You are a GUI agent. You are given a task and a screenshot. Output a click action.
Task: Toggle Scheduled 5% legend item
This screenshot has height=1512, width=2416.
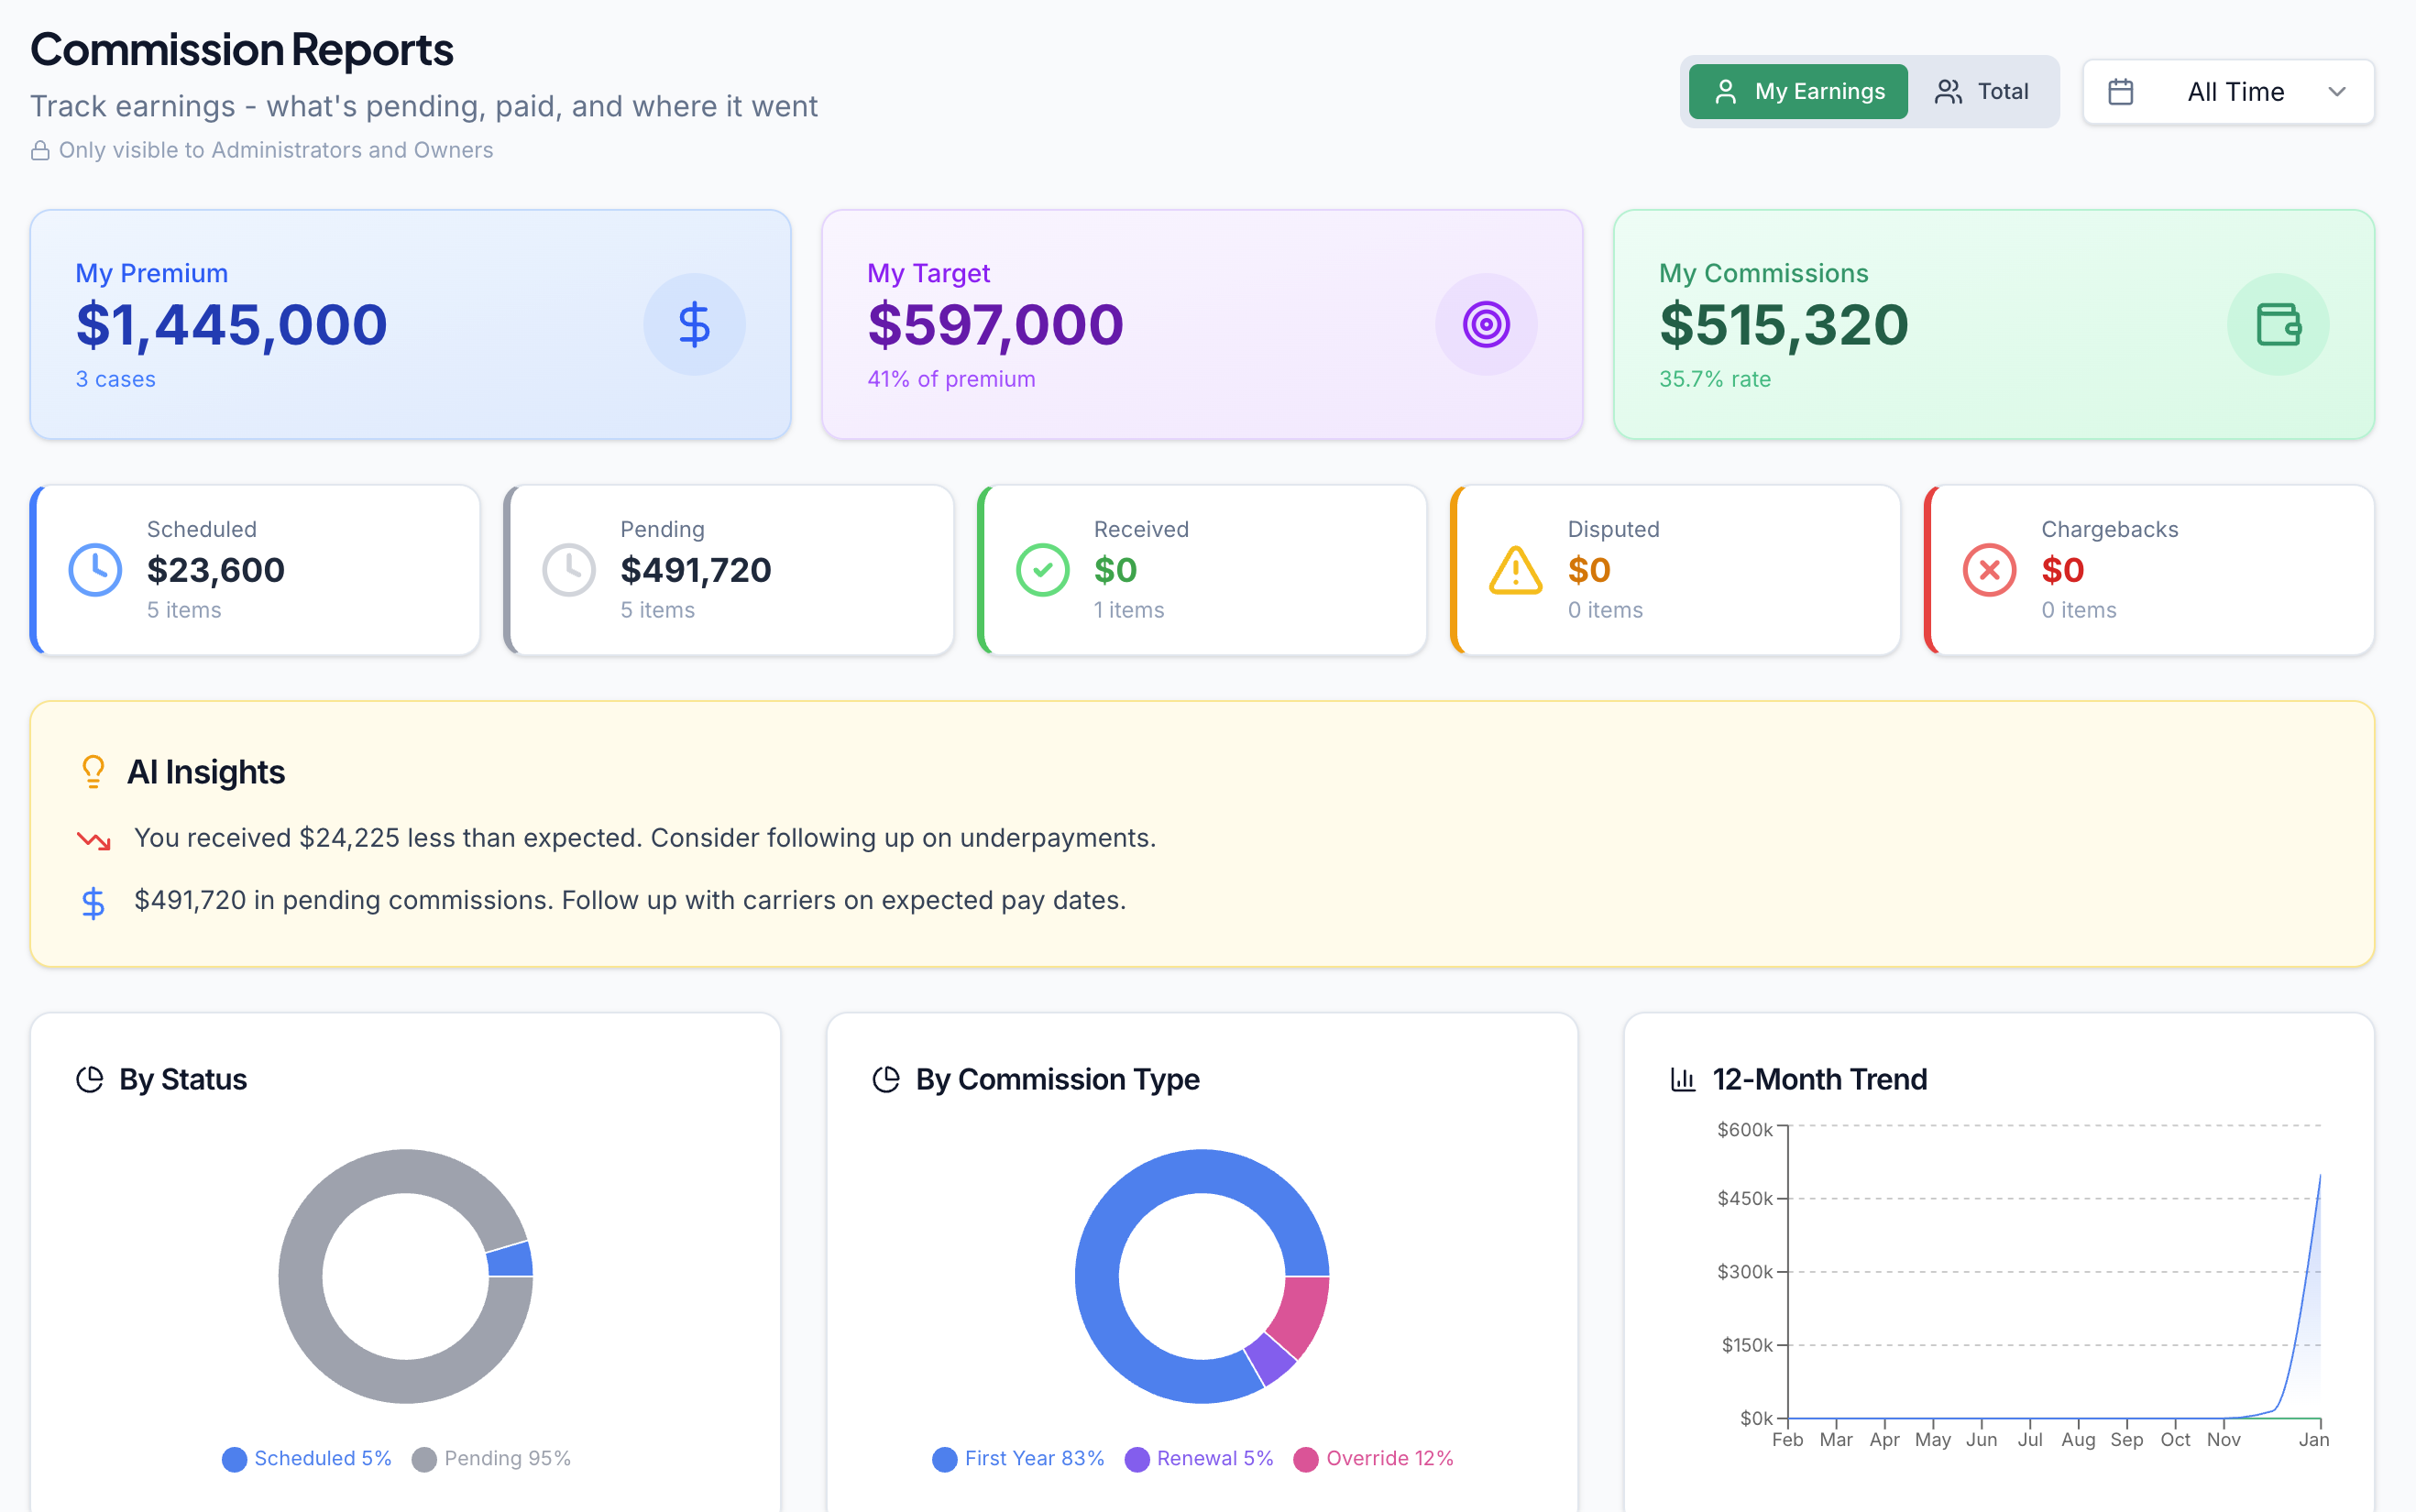pyautogui.click(x=307, y=1458)
